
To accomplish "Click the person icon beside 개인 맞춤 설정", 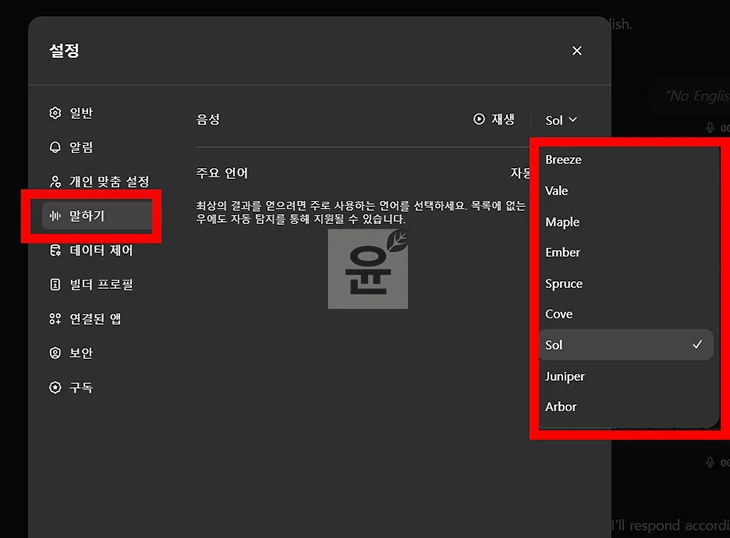I will 55,182.
